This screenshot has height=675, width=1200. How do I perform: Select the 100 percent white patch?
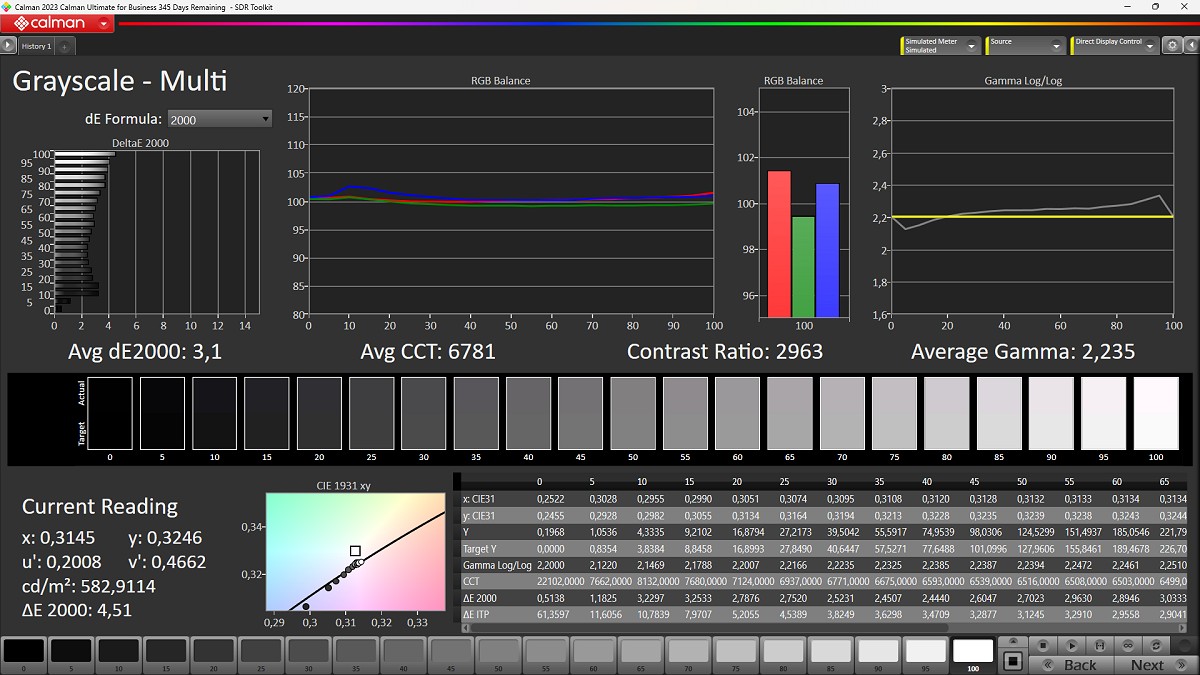(973, 652)
